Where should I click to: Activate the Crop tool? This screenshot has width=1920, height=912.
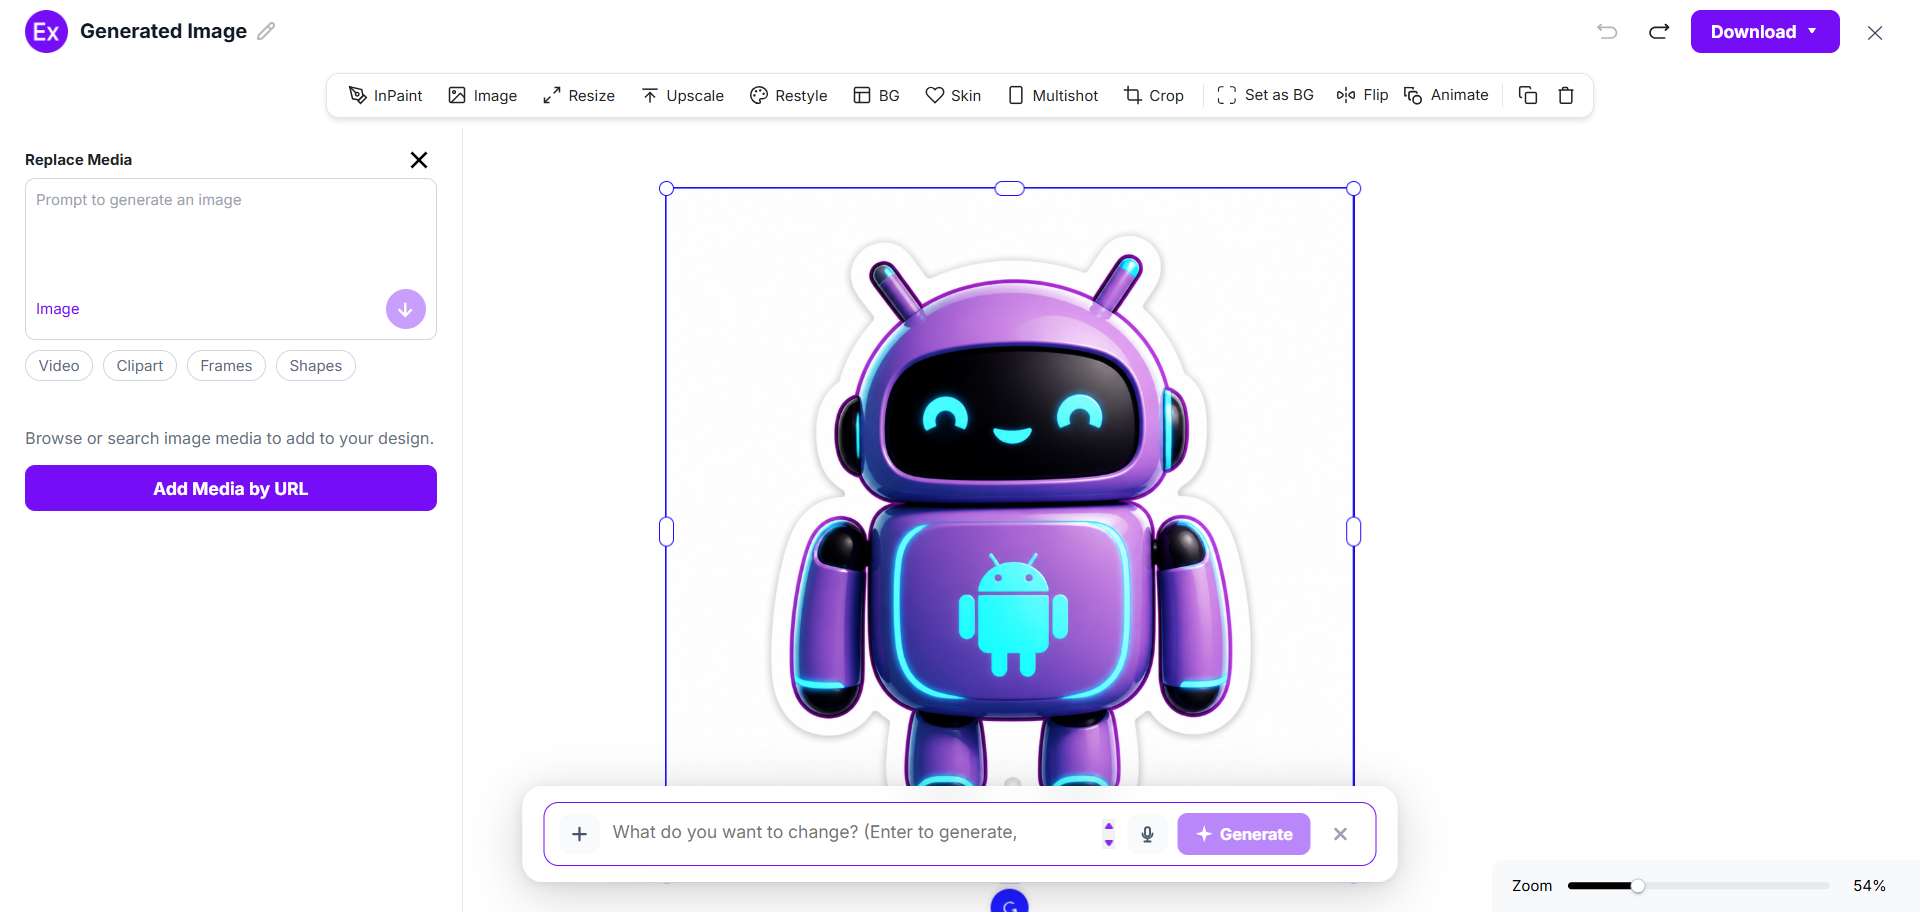[x=1154, y=96]
